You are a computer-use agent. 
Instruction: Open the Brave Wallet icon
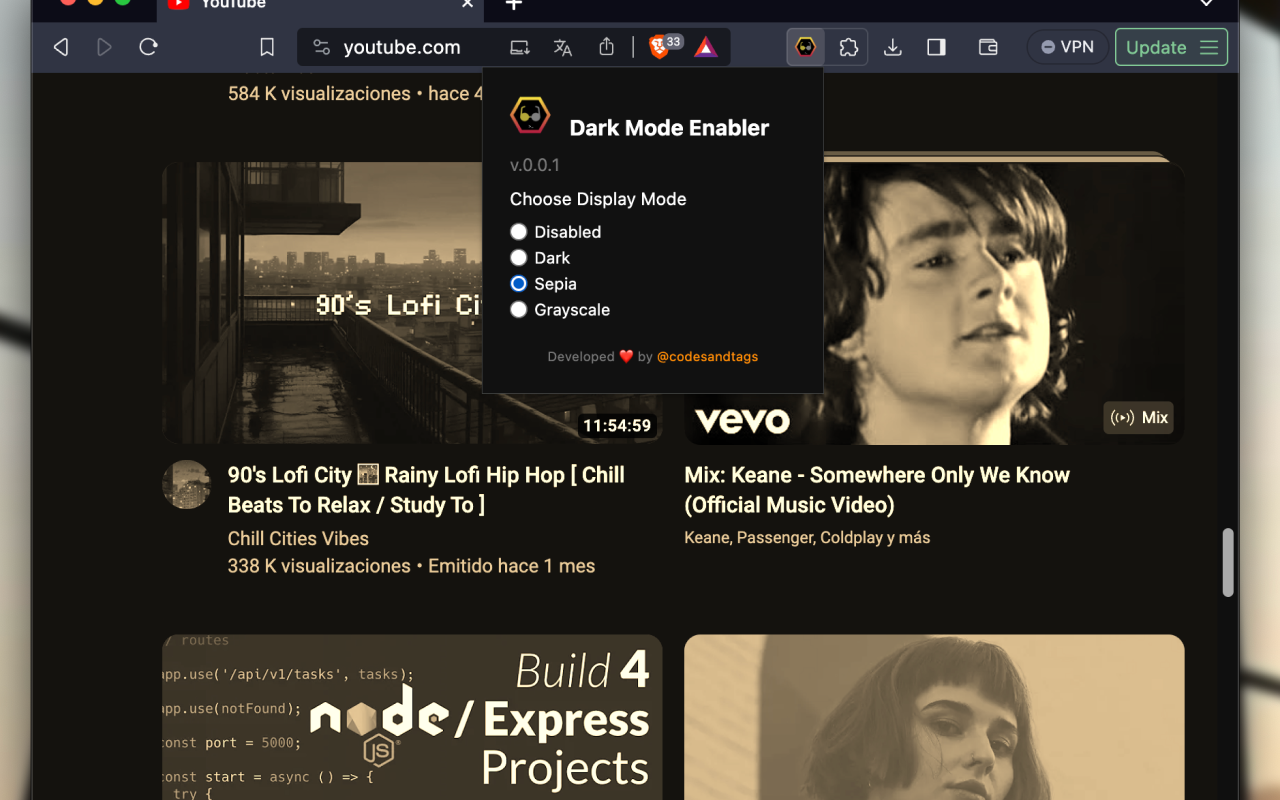pyautogui.click(x=988, y=47)
